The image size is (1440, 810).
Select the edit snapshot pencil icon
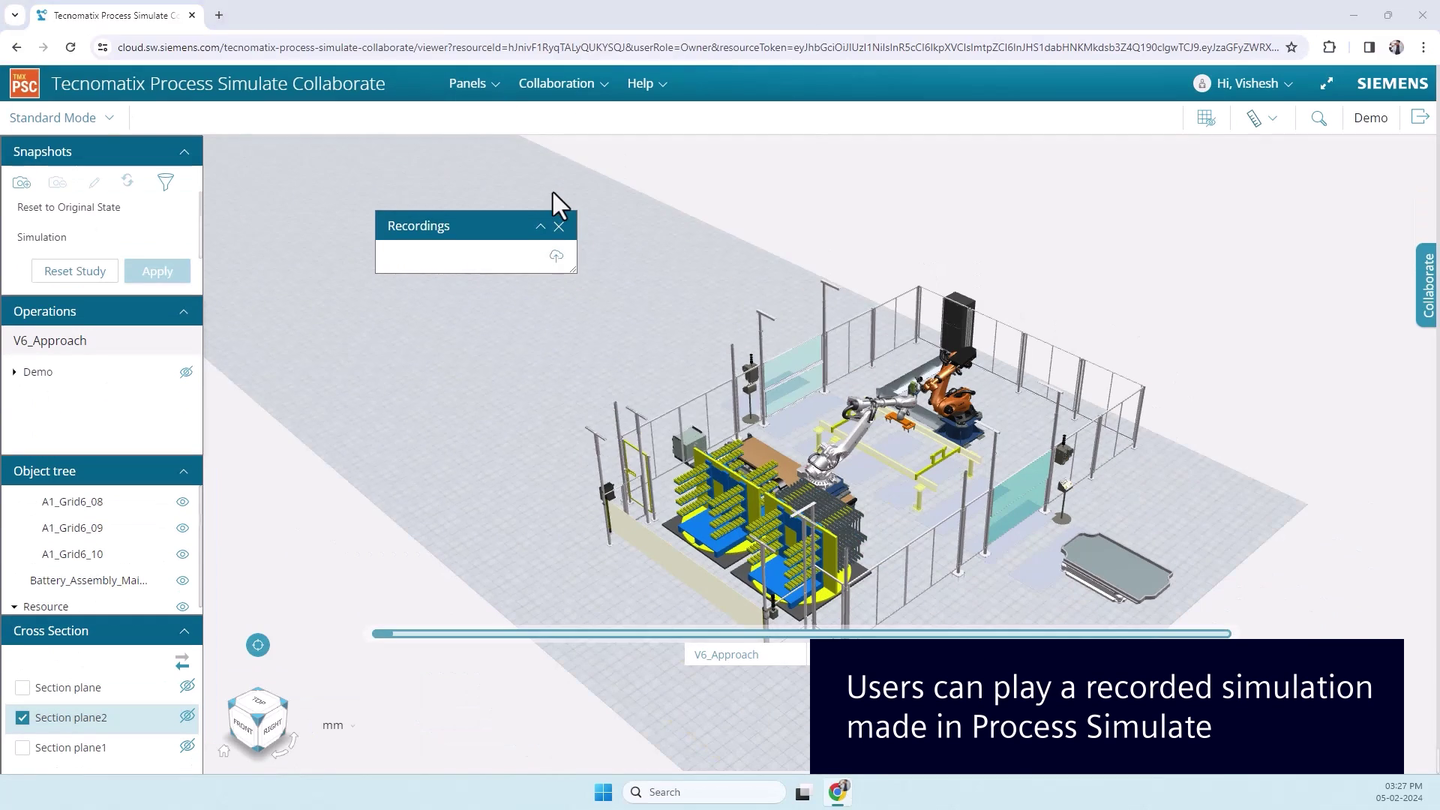point(93,182)
